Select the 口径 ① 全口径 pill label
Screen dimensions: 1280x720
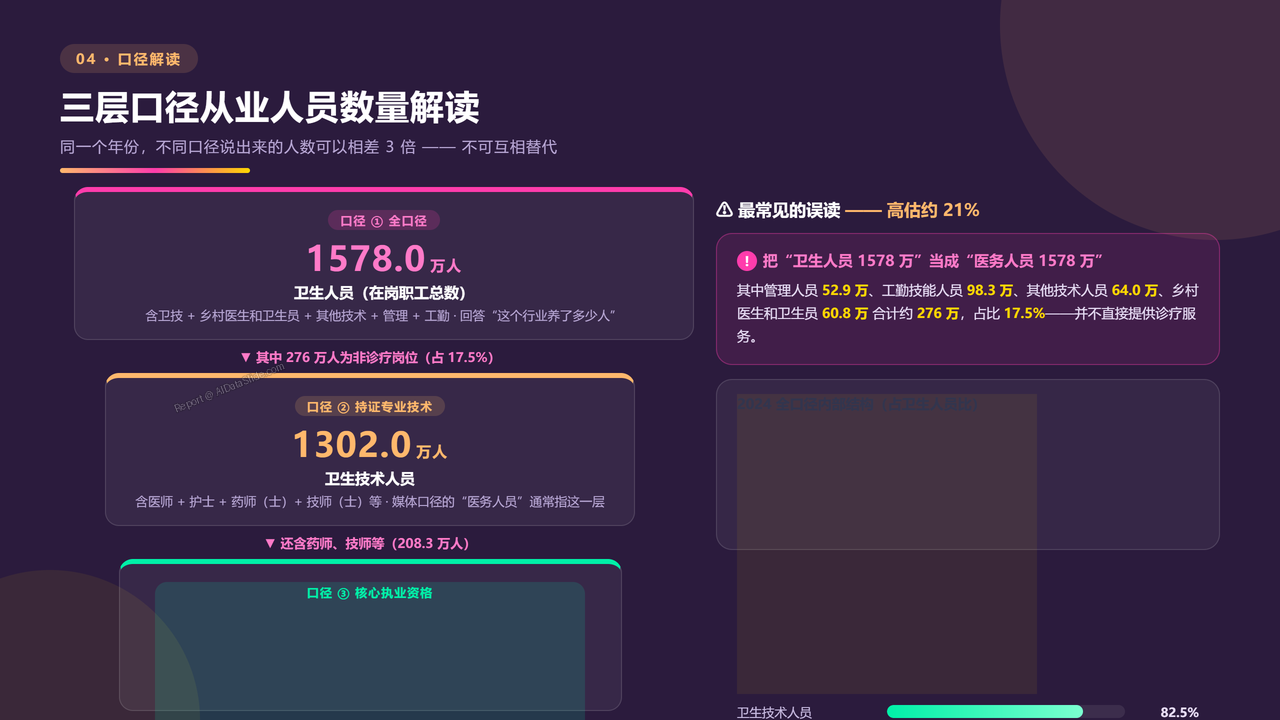point(384,221)
